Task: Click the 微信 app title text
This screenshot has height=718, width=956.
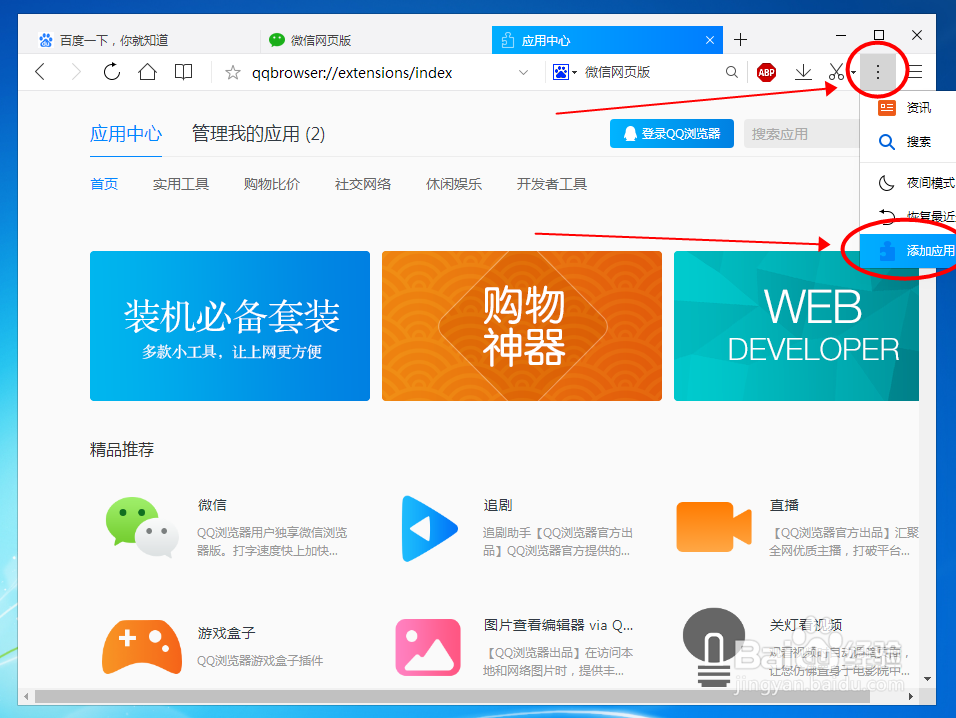Action: pyautogui.click(x=212, y=505)
